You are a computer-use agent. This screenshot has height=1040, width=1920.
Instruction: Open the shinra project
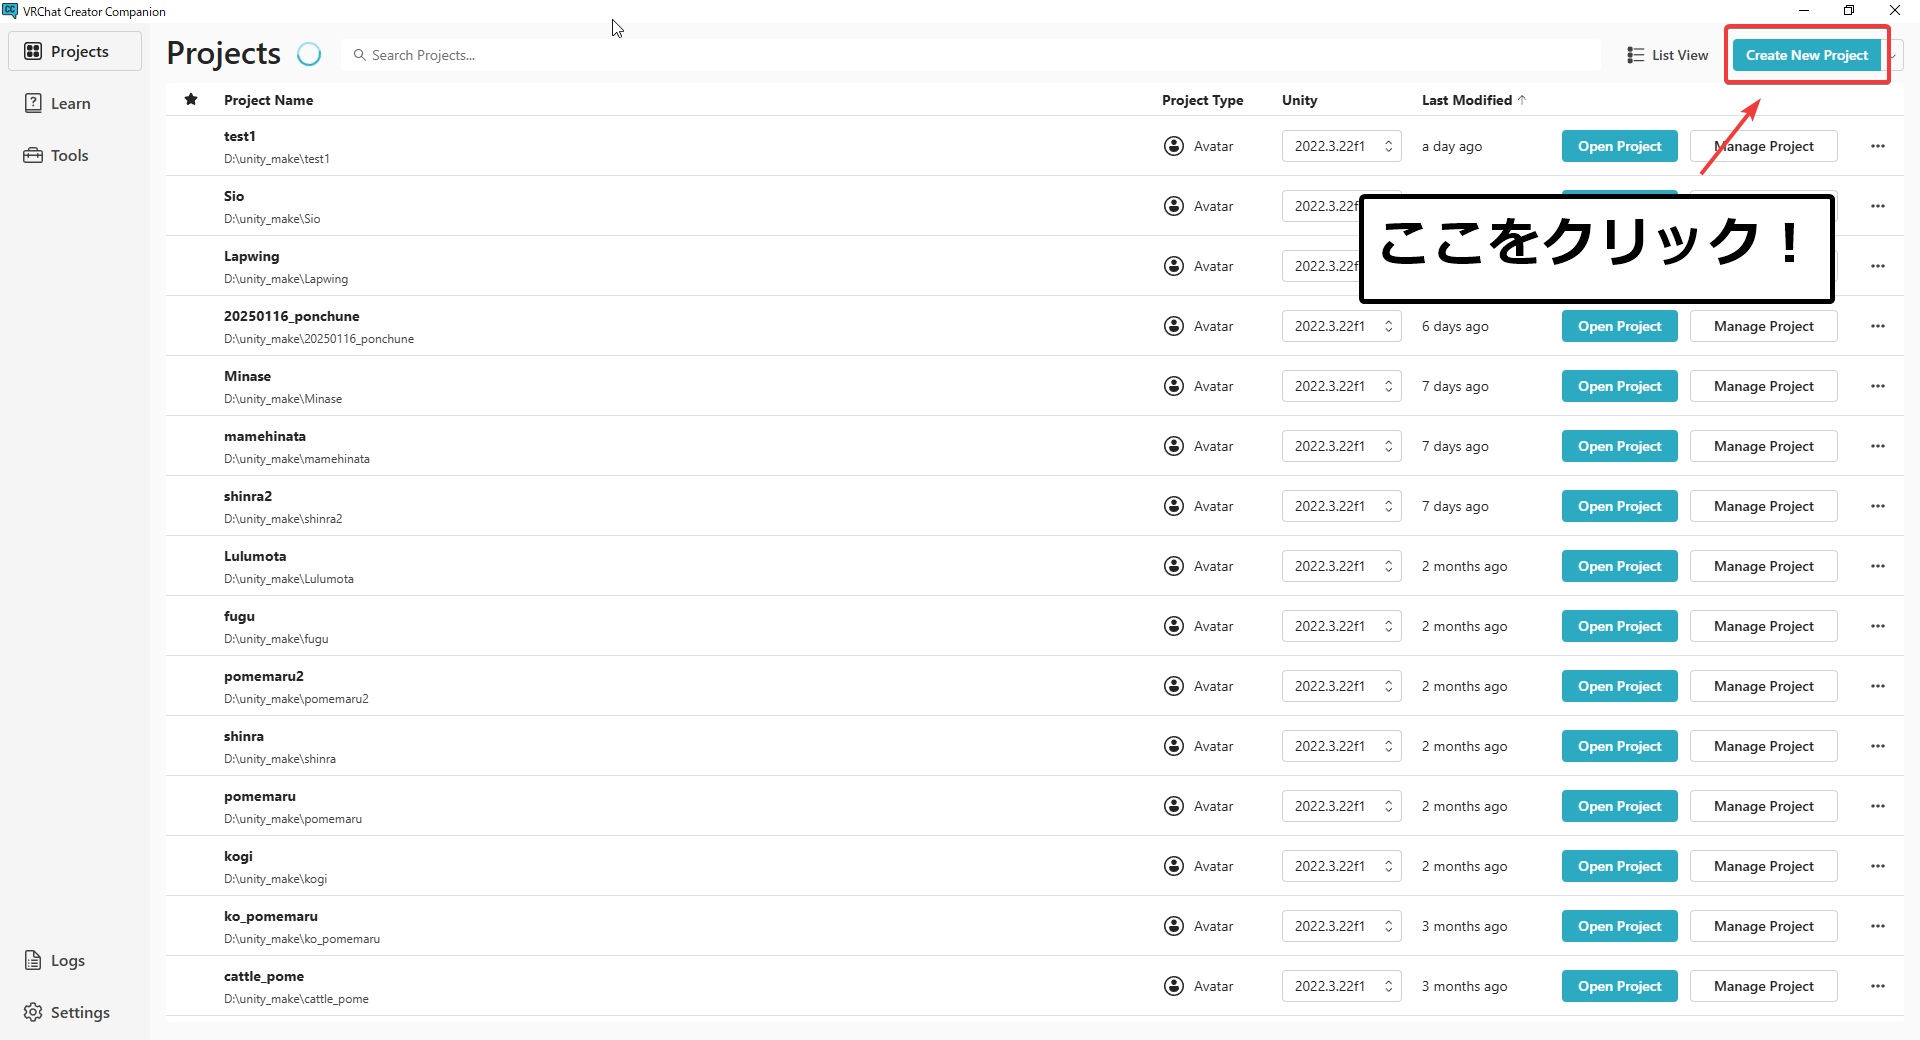(1619, 746)
